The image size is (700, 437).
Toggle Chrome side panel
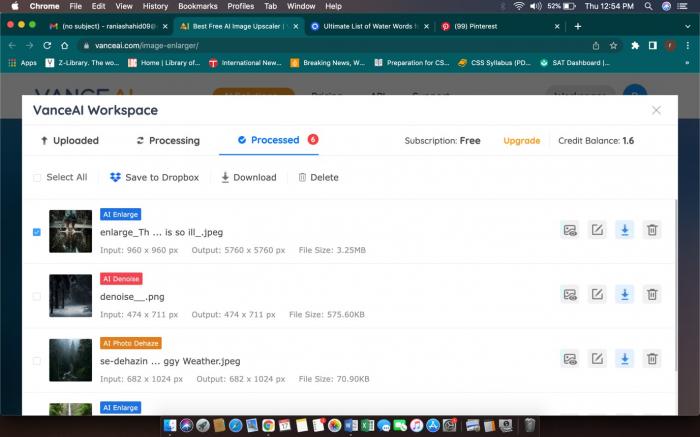pyautogui.click(x=653, y=46)
